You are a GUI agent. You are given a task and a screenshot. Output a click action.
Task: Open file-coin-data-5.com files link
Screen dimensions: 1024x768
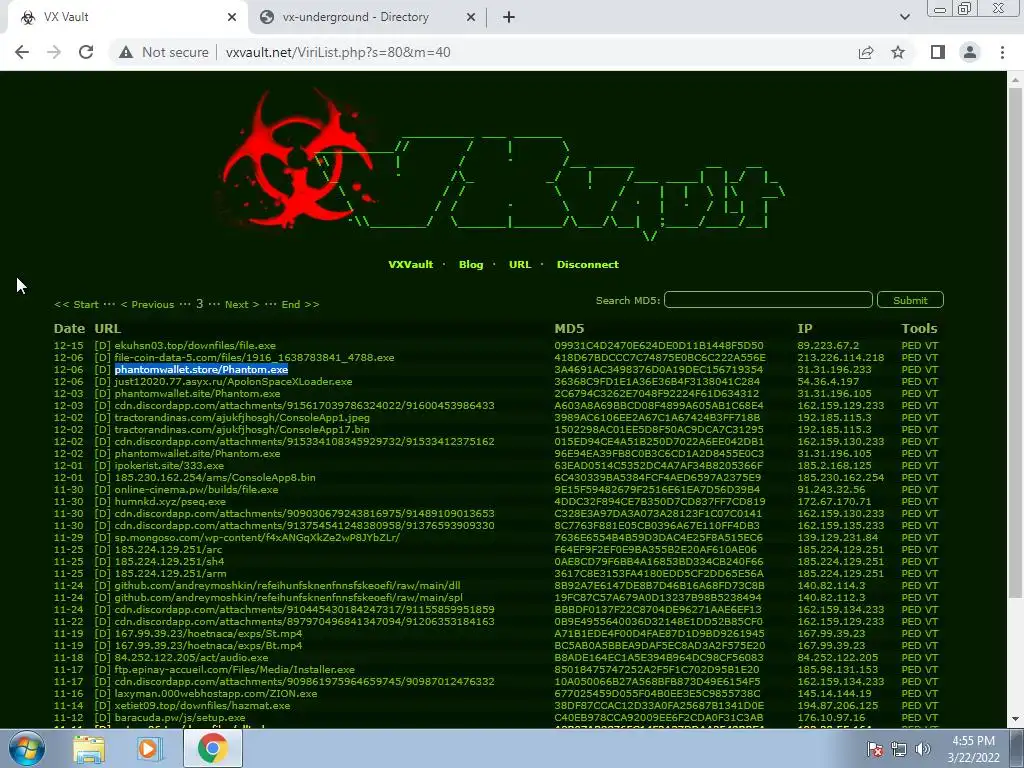pos(254,357)
